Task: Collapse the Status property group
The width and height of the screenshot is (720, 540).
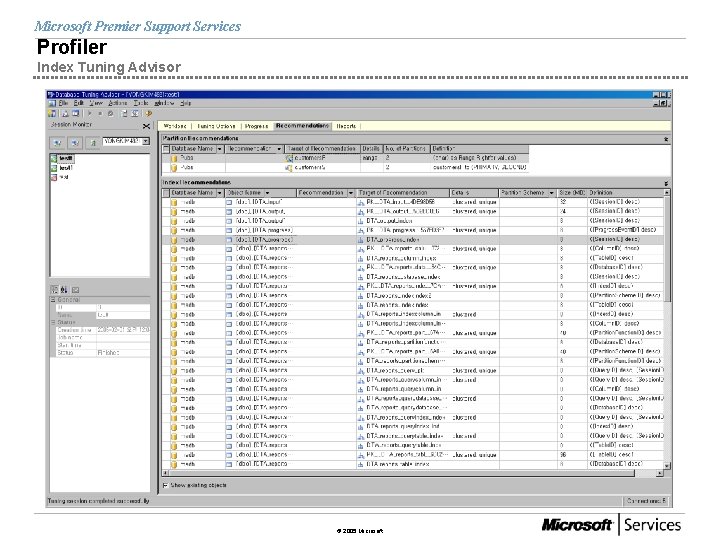Action: [x=53, y=322]
